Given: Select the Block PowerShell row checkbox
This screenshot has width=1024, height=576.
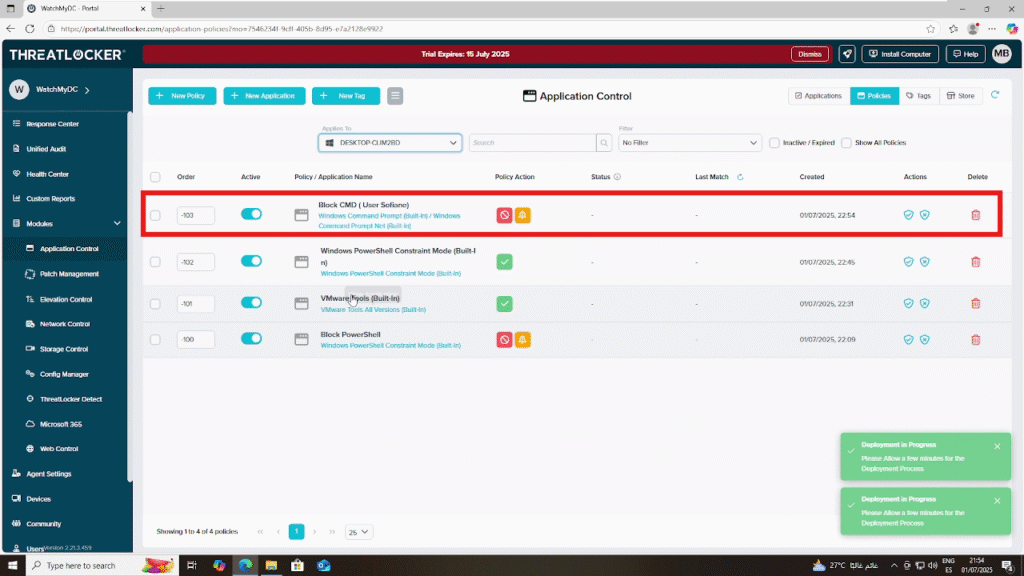Looking at the screenshot, I should pyautogui.click(x=155, y=340).
